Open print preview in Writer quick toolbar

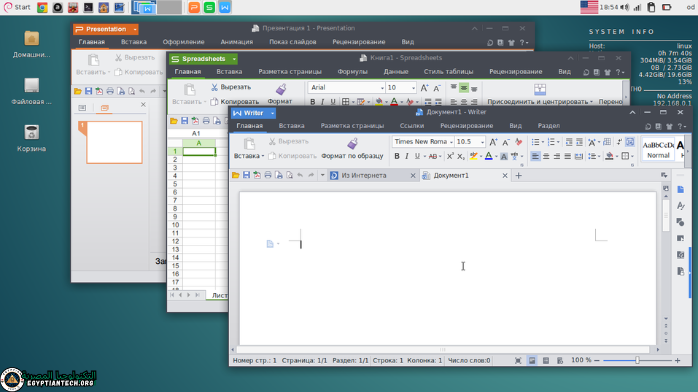(289, 175)
